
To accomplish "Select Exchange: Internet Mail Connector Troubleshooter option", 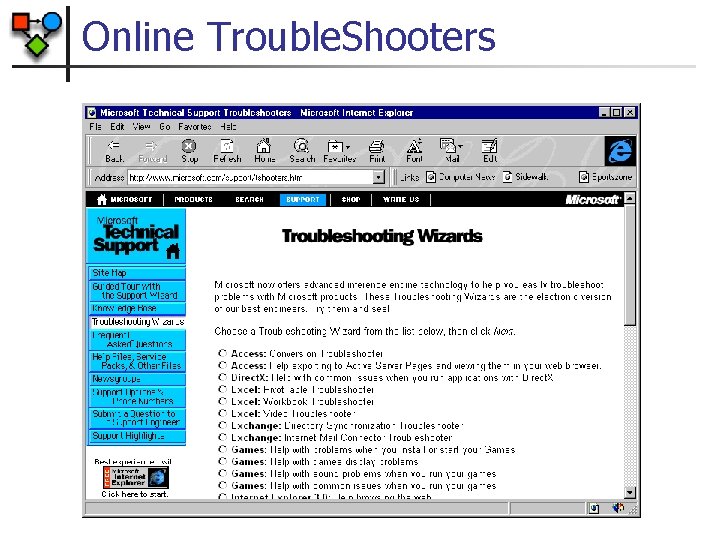I will click(x=223, y=437).
